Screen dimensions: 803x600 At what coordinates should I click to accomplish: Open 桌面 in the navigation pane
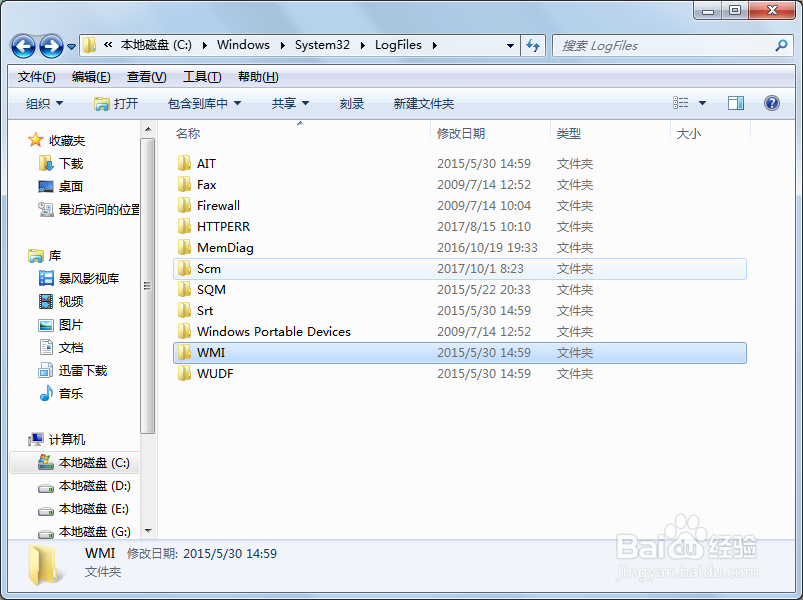pos(71,186)
